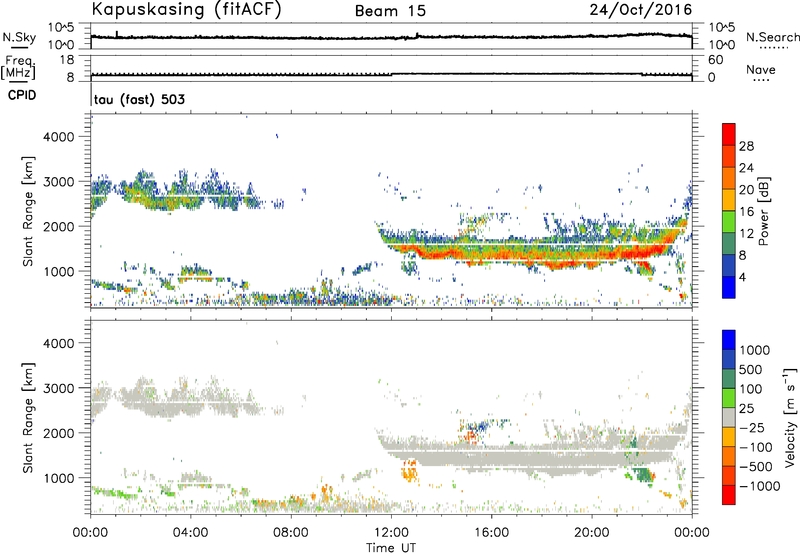Click the 12:00 time tick label

pyautogui.click(x=391, y=533)
